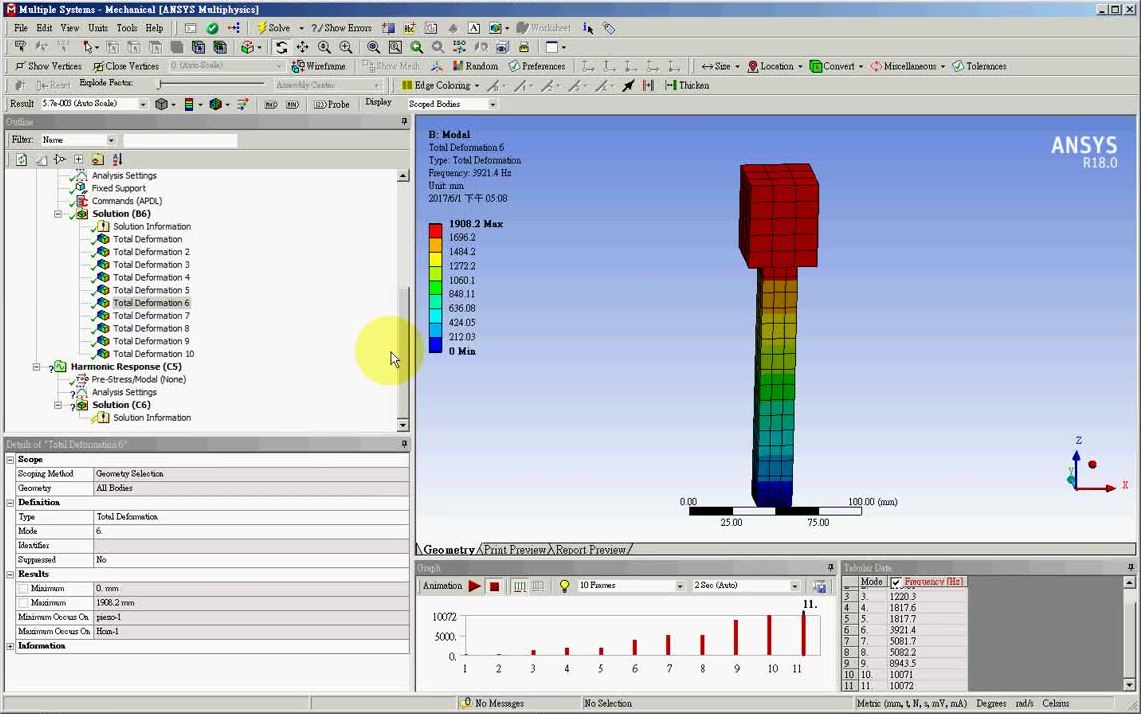Click the filter text input field
The width and height of the screenshot is (1141, 714).
click(x=180, y=140)
